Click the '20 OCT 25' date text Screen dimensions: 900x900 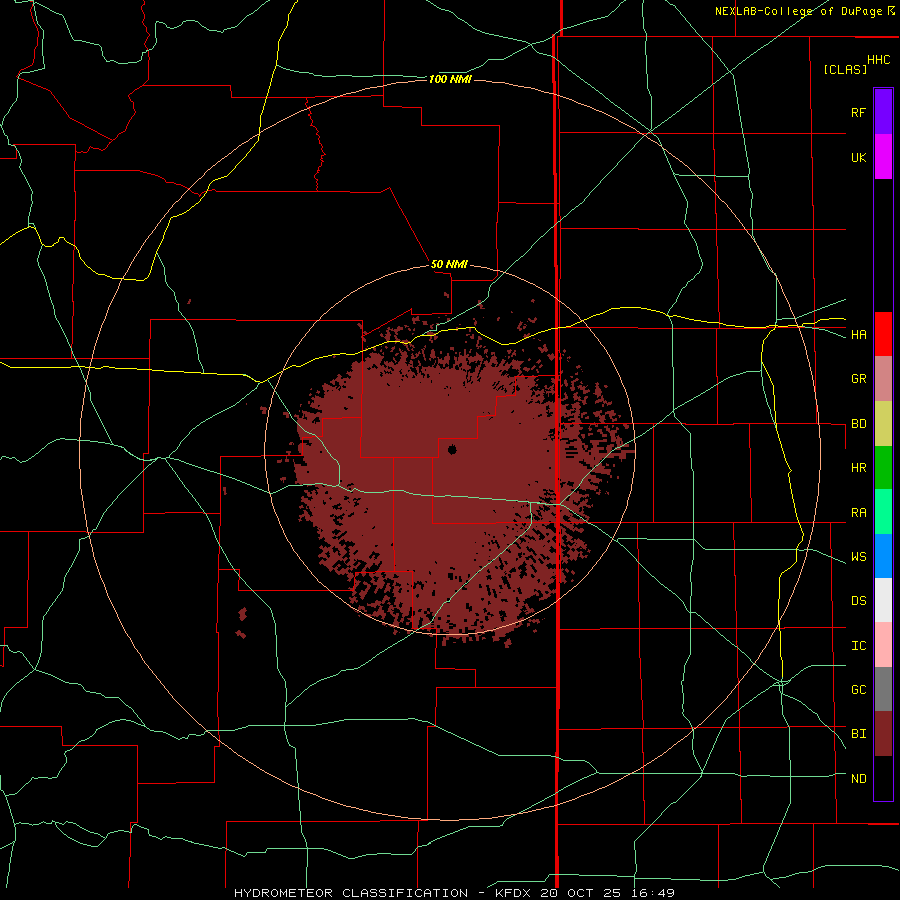tap(580, 893)
